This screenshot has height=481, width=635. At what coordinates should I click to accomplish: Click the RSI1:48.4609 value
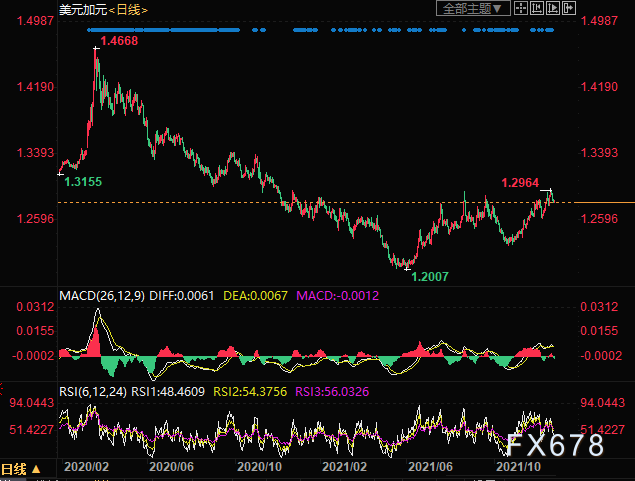[x=168, y=392]
